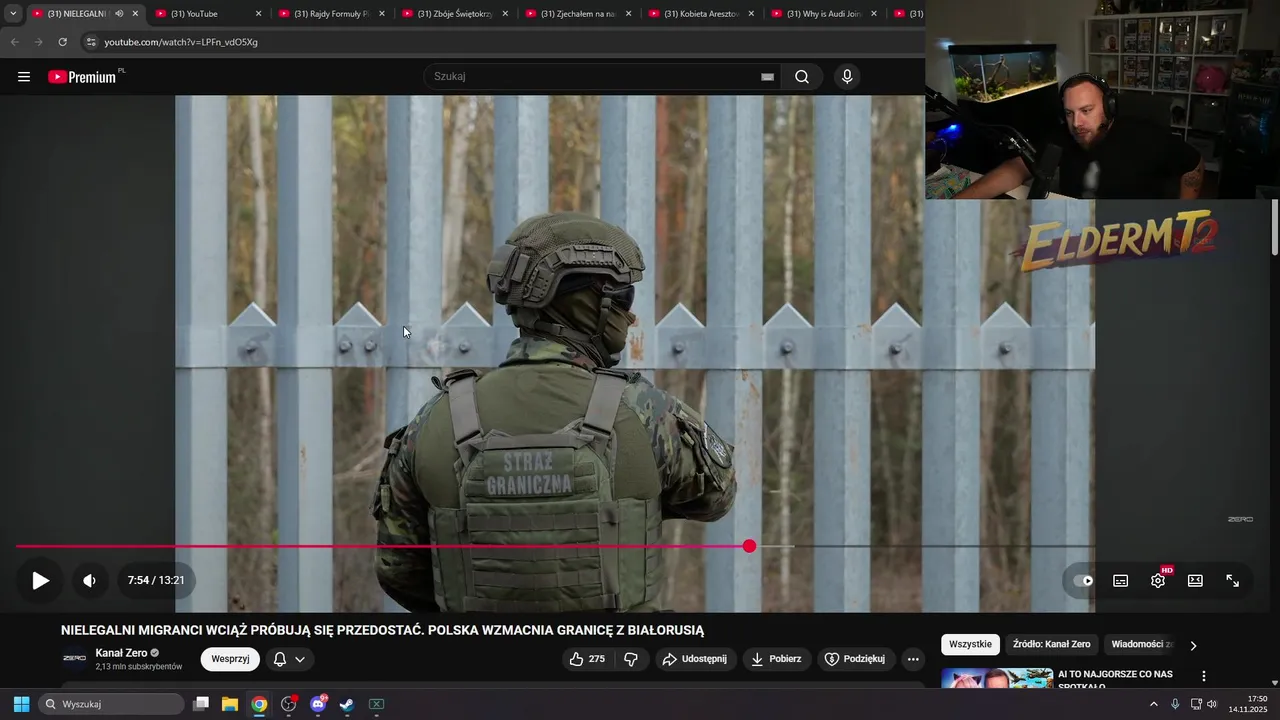Go forward in the browser history
Viewport: 1280px width, 720px height.
tap(38, 42)
